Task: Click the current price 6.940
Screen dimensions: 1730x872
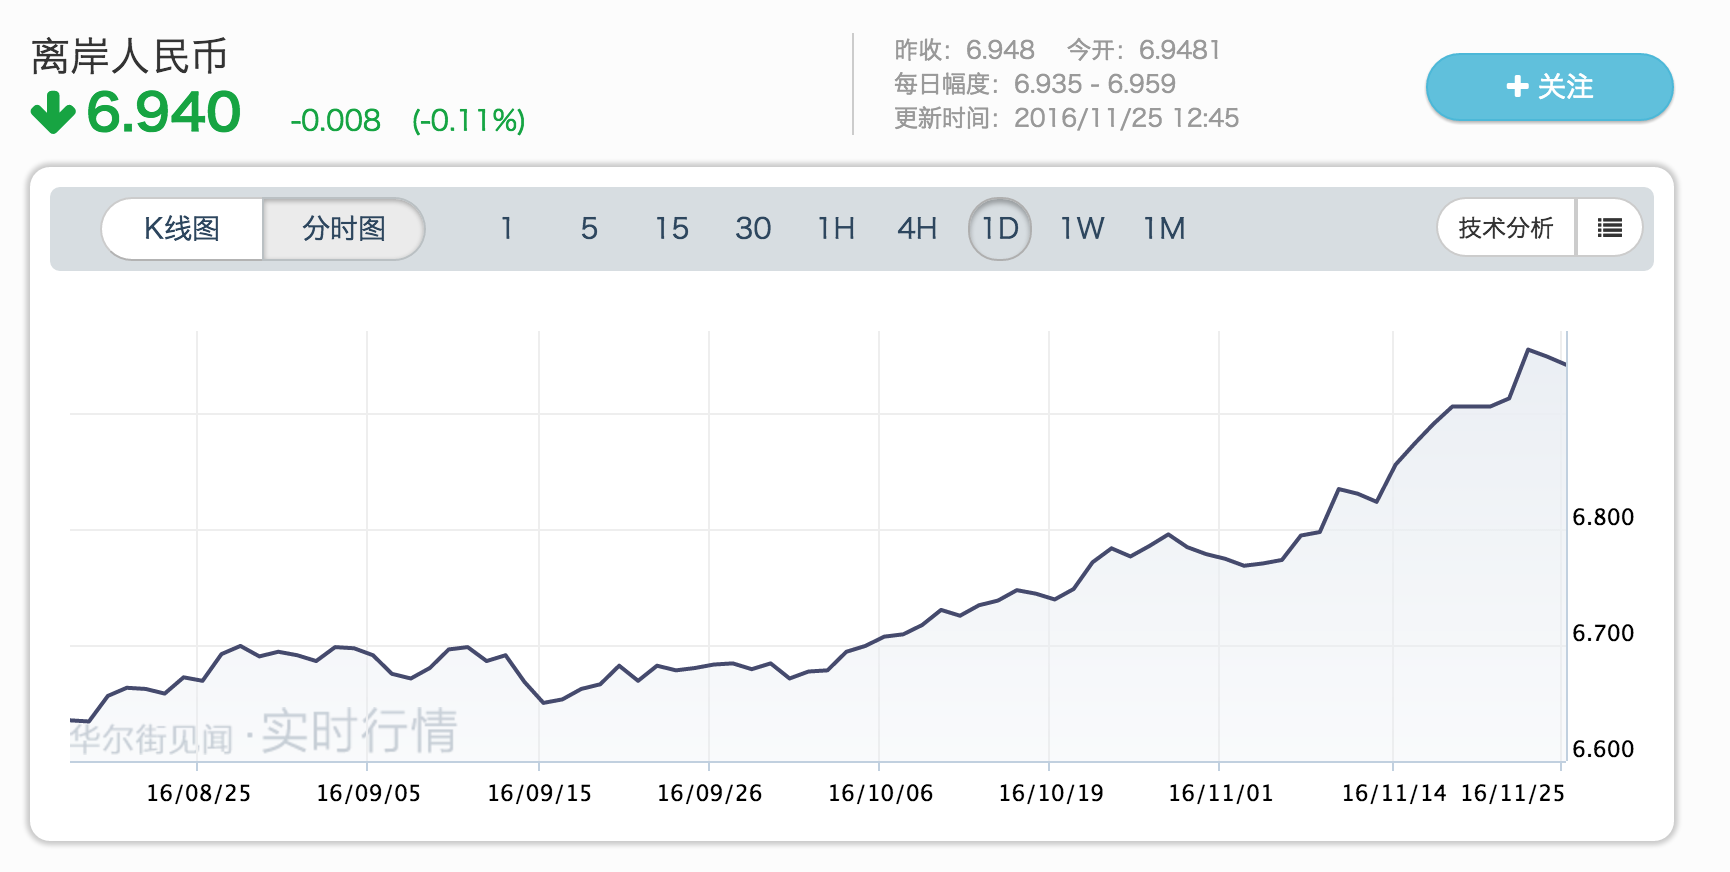Action: [x=164, y=112]
